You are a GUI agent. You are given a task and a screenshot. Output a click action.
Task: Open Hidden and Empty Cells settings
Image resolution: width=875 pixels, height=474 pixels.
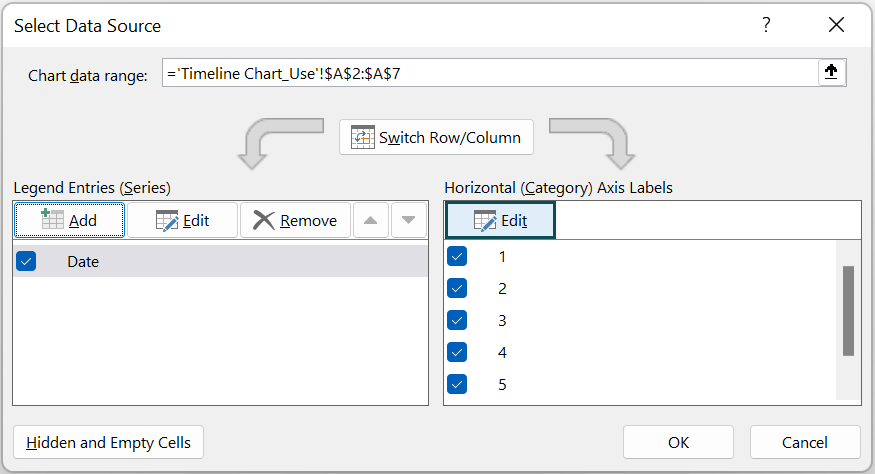click(x=109, y=442)
